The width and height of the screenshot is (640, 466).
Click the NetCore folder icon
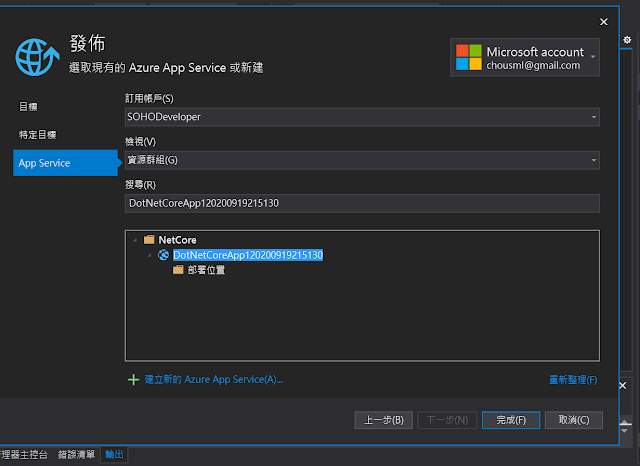pyautogui.click(x=149, y=240)
